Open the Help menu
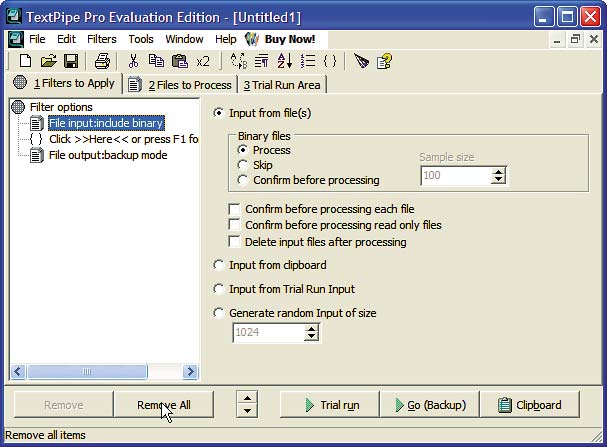 pos(226,39)
